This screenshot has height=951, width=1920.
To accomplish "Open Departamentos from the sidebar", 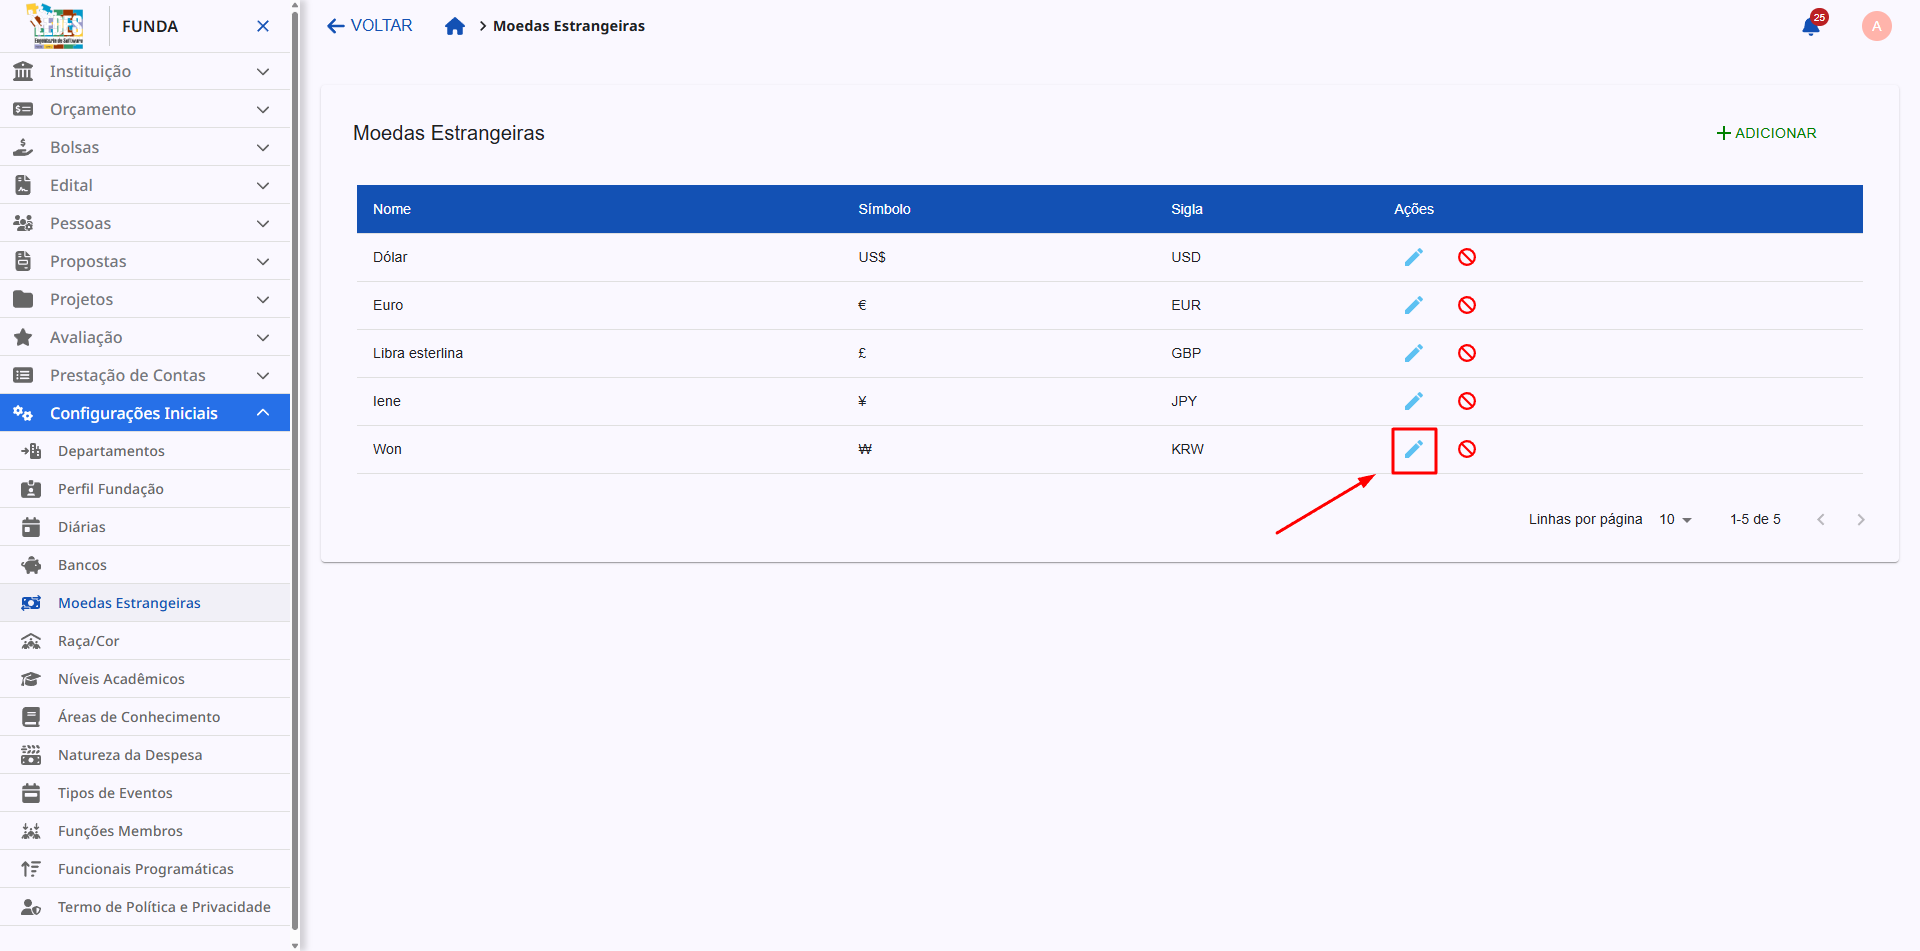I will [x=111, y=451].
